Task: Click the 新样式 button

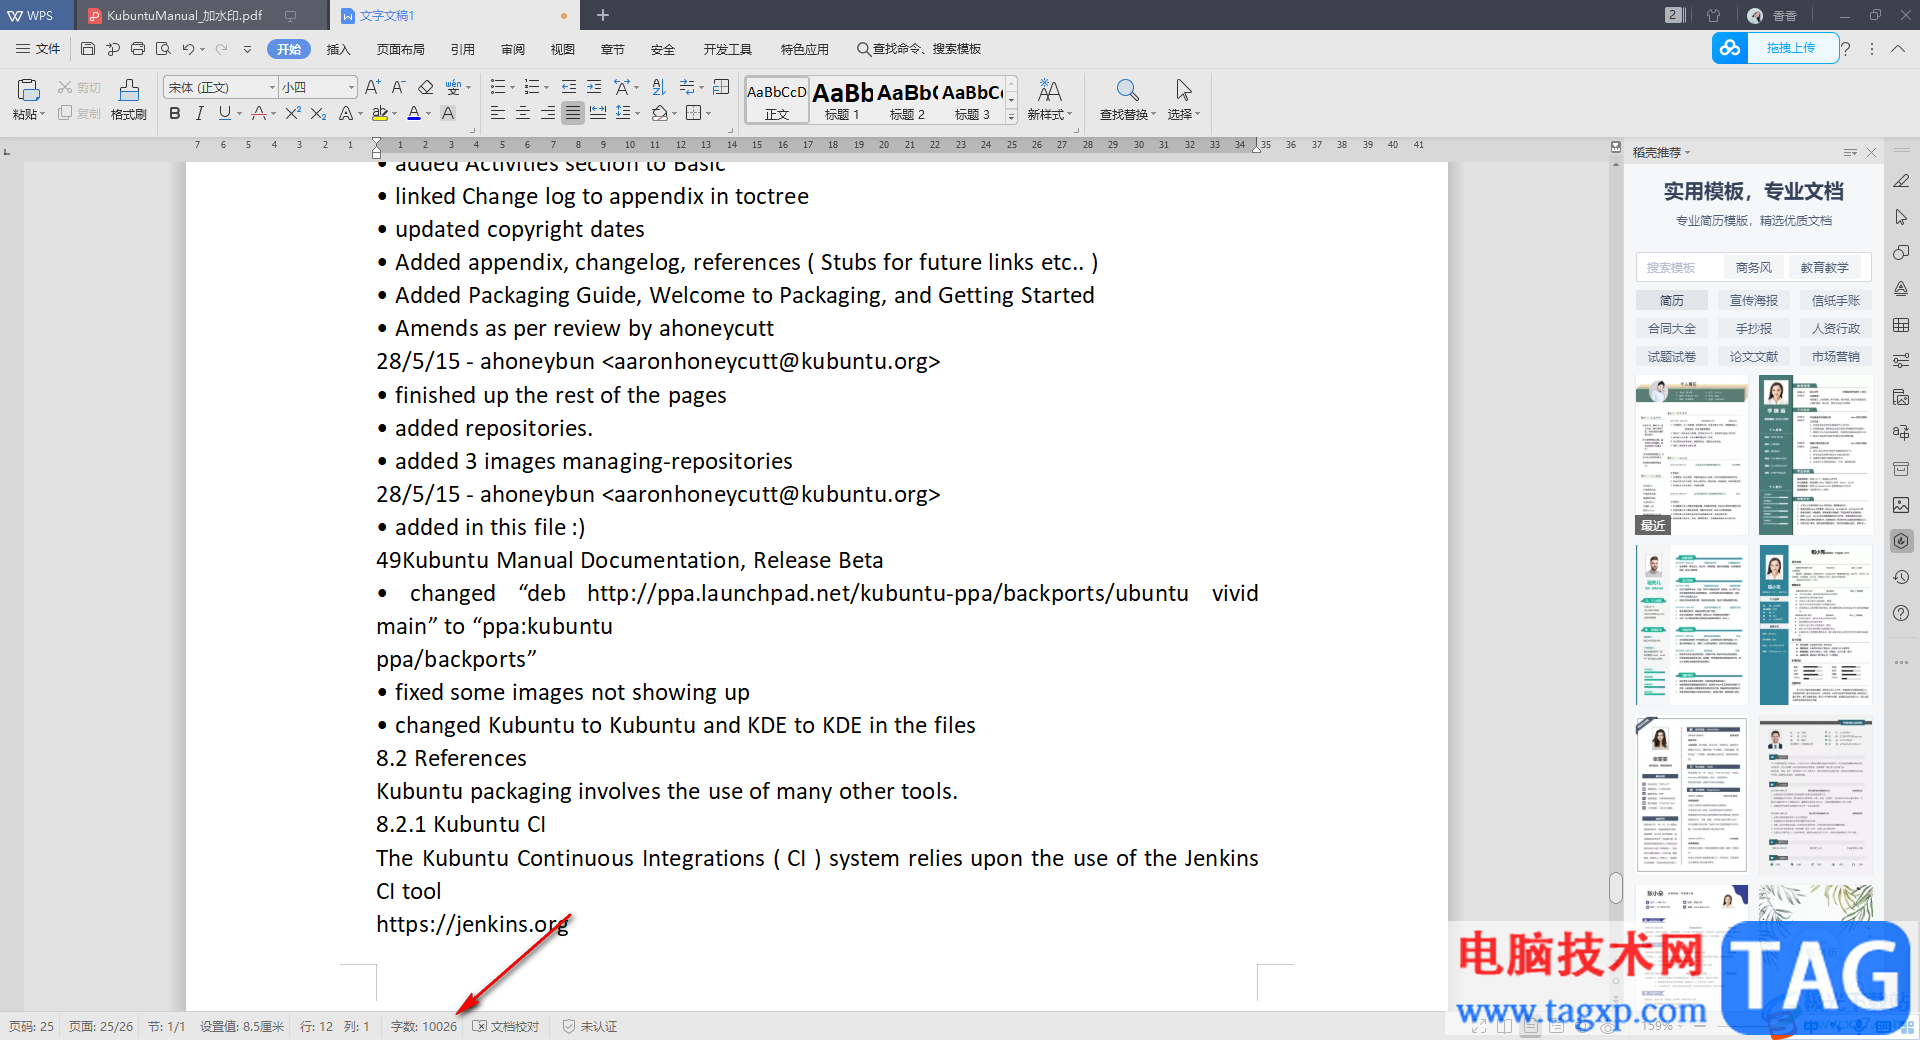Action: click(x=1049, y=100)
